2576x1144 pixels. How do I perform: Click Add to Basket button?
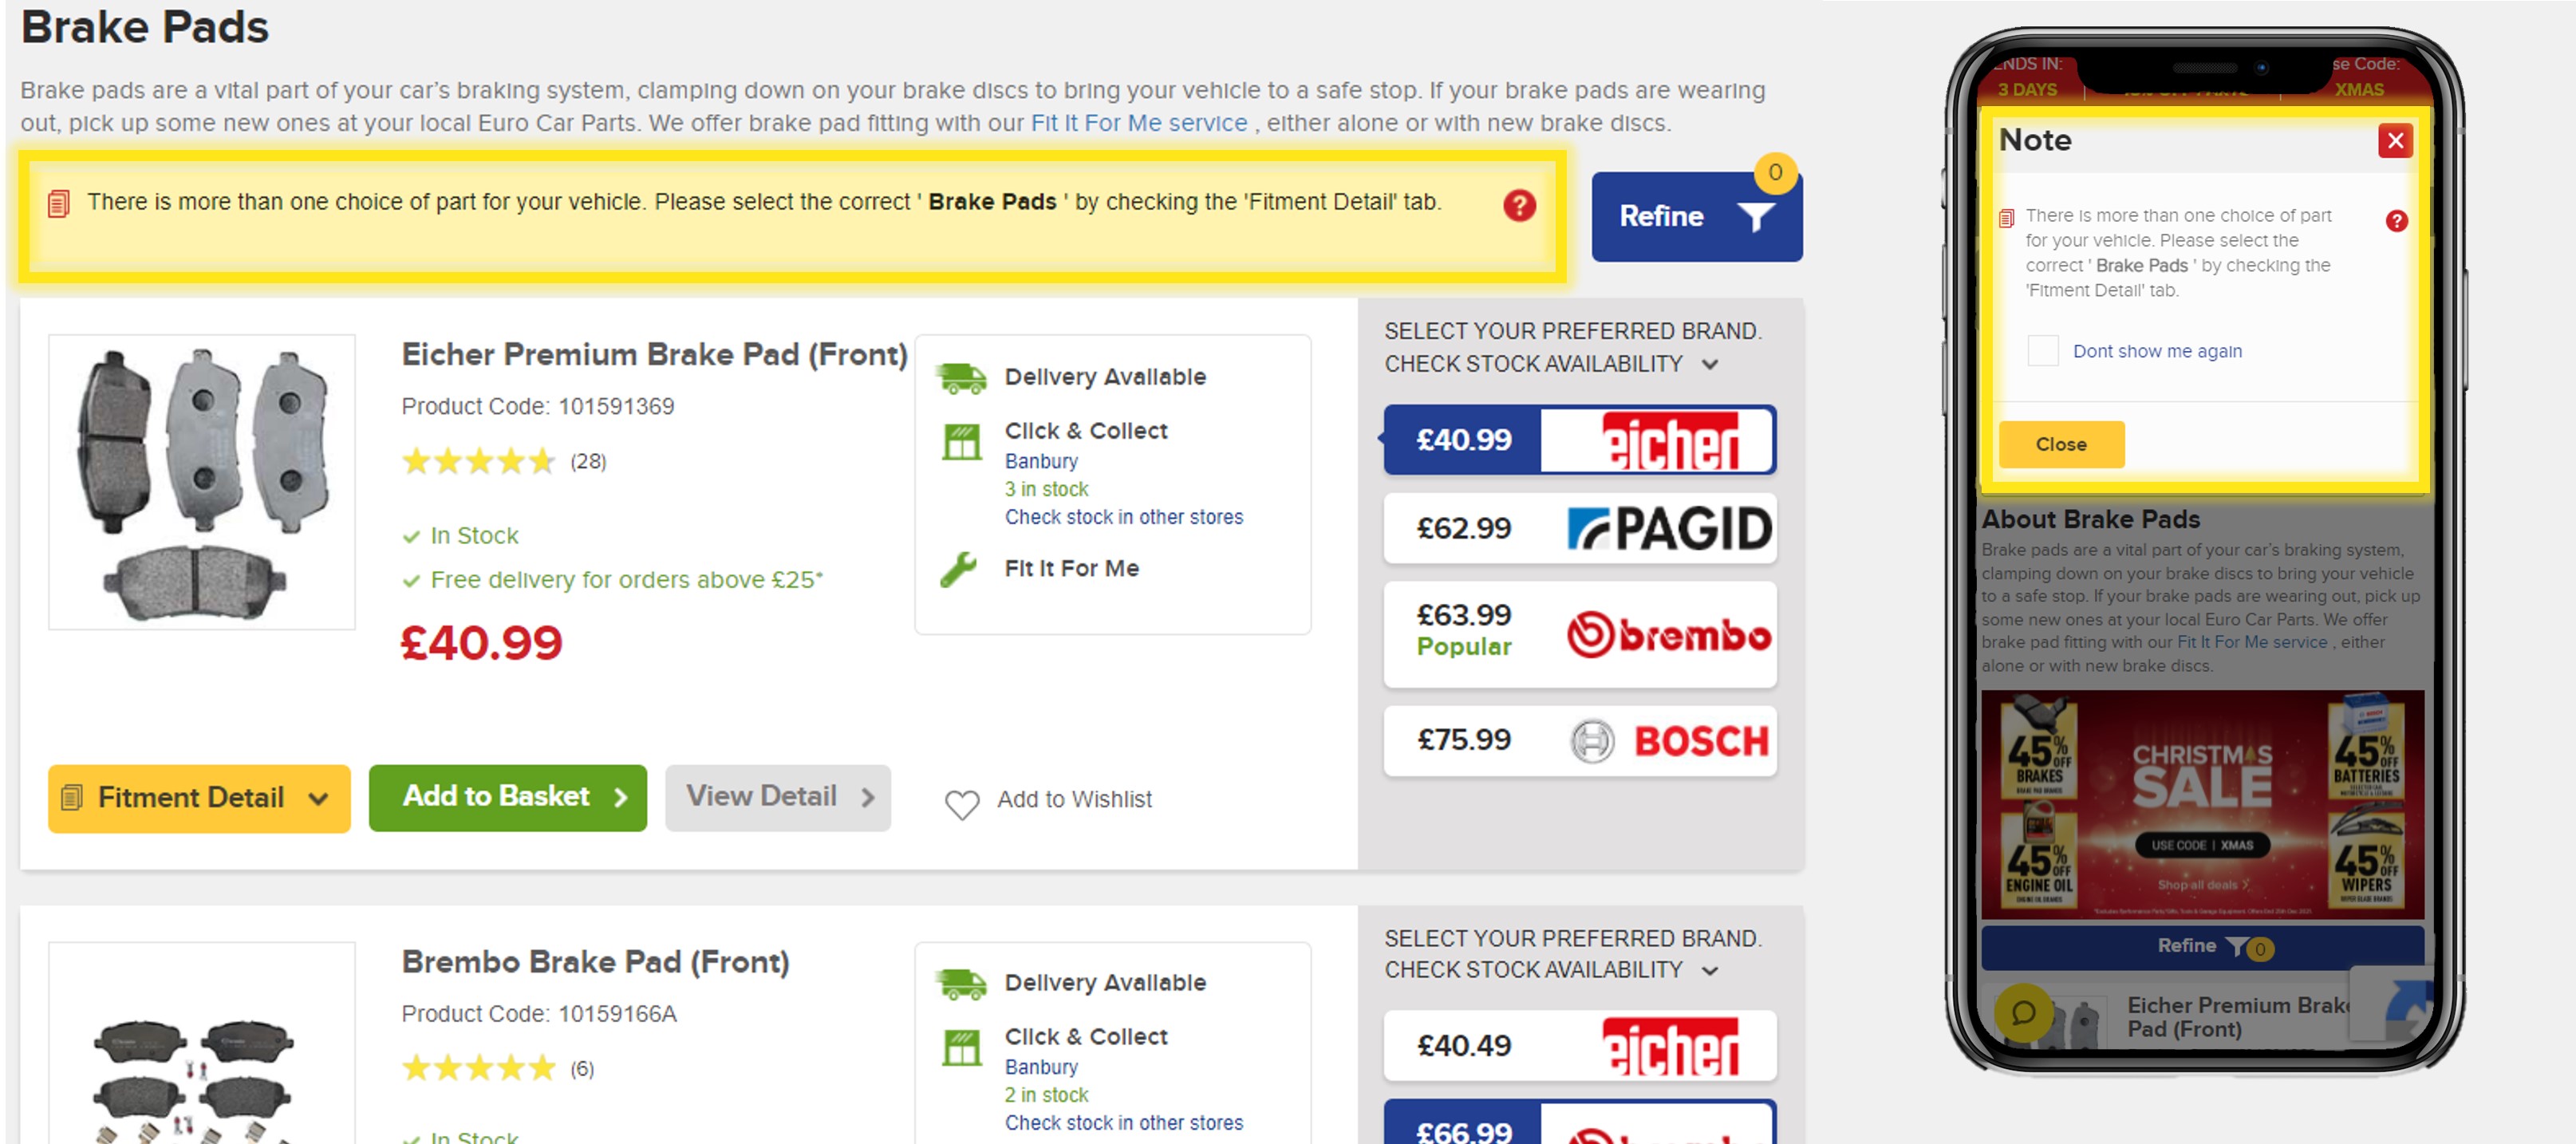click(x=507, y=797)
